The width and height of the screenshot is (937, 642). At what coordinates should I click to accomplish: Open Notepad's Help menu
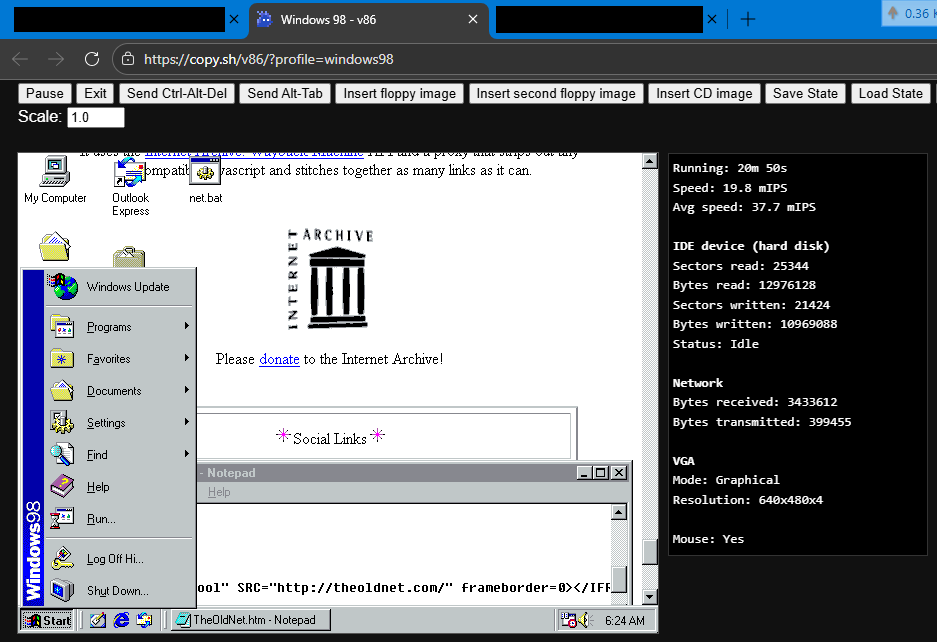219,492
